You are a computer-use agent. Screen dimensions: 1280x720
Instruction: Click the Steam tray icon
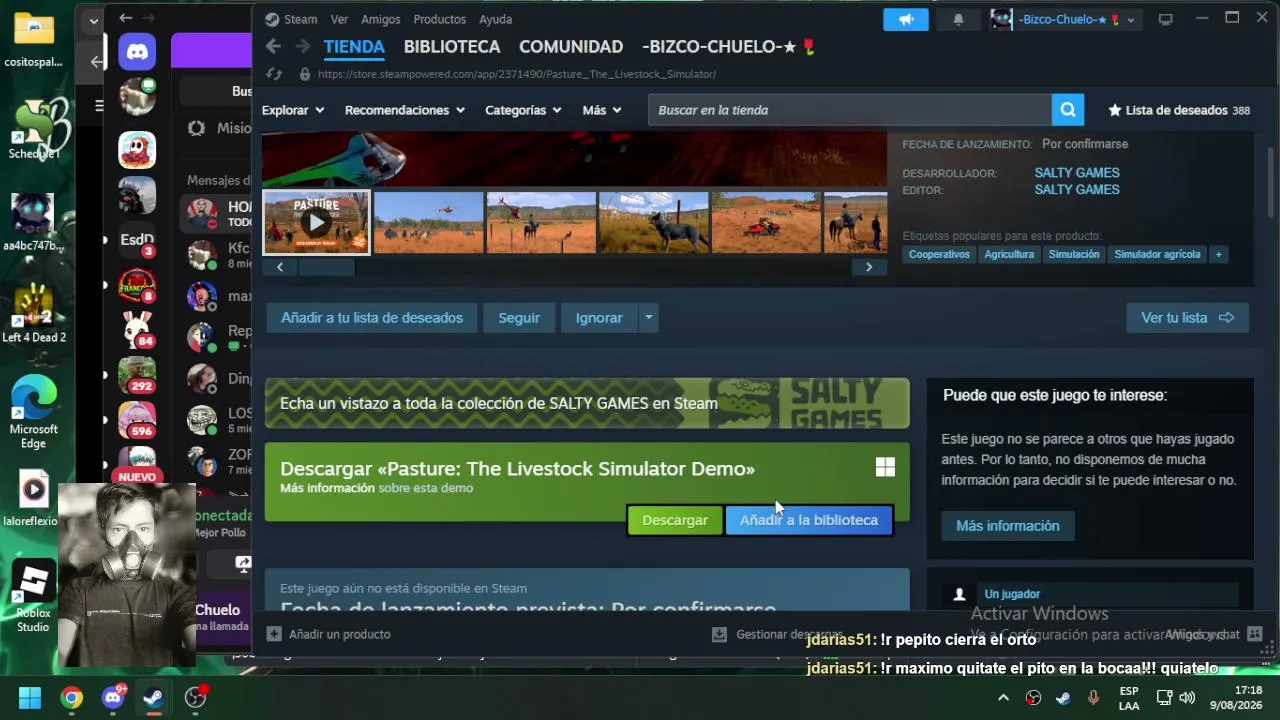click(1063, 697)
